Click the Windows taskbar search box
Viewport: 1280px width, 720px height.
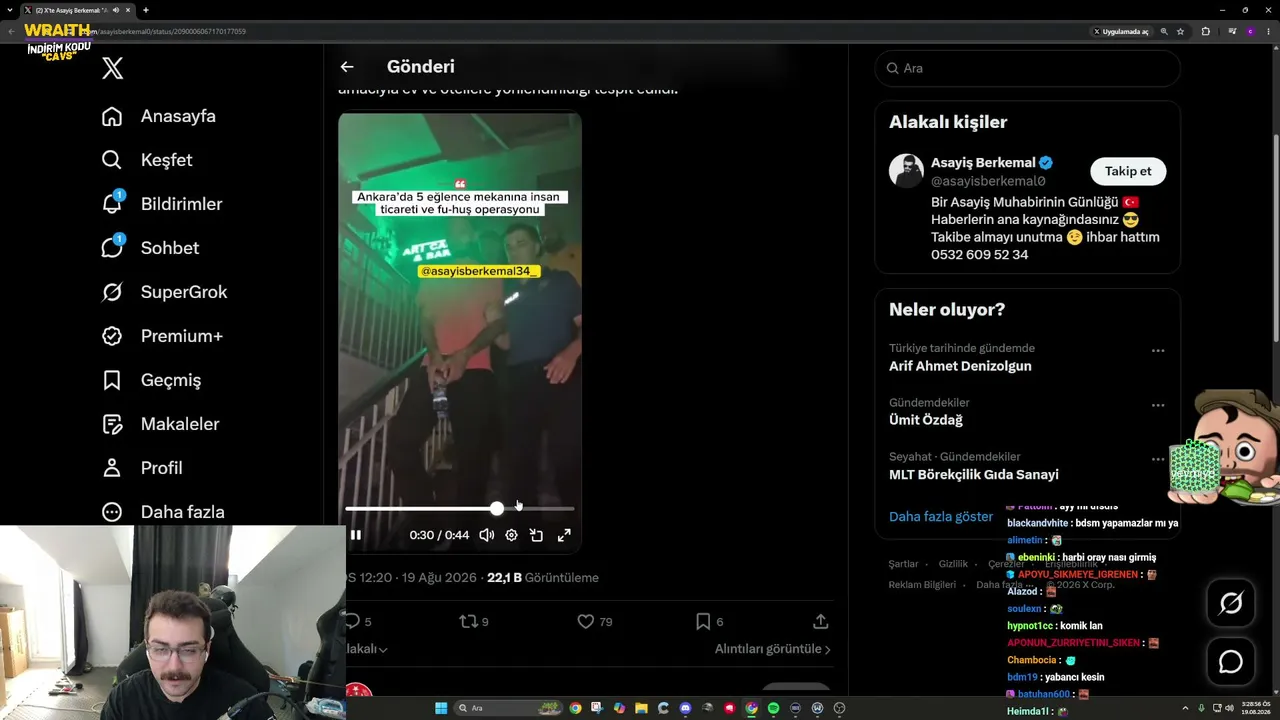507,708
